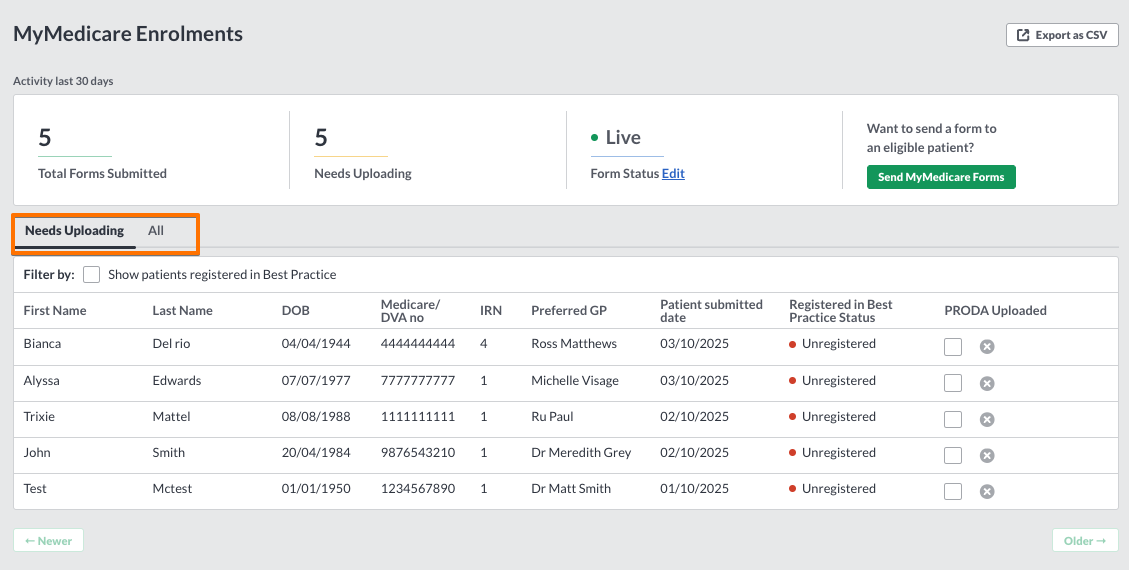Click the Medicare number 9876543210
Viewport: 1129px width, 570px height.
click(418, 453)
